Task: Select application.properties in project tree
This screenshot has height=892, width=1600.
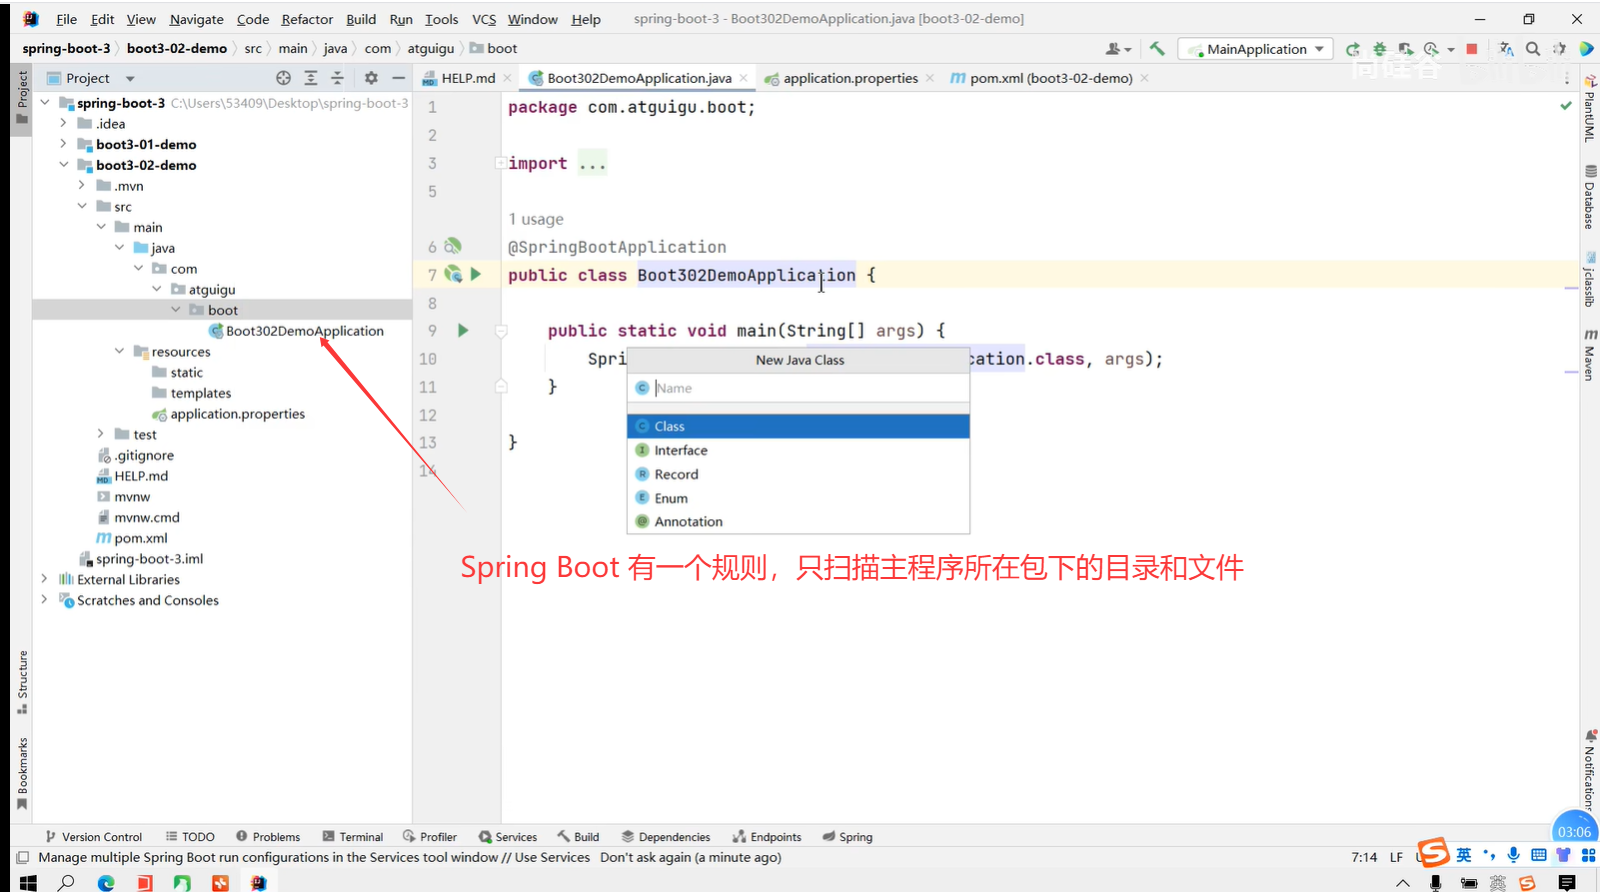Action: [237, 414]
